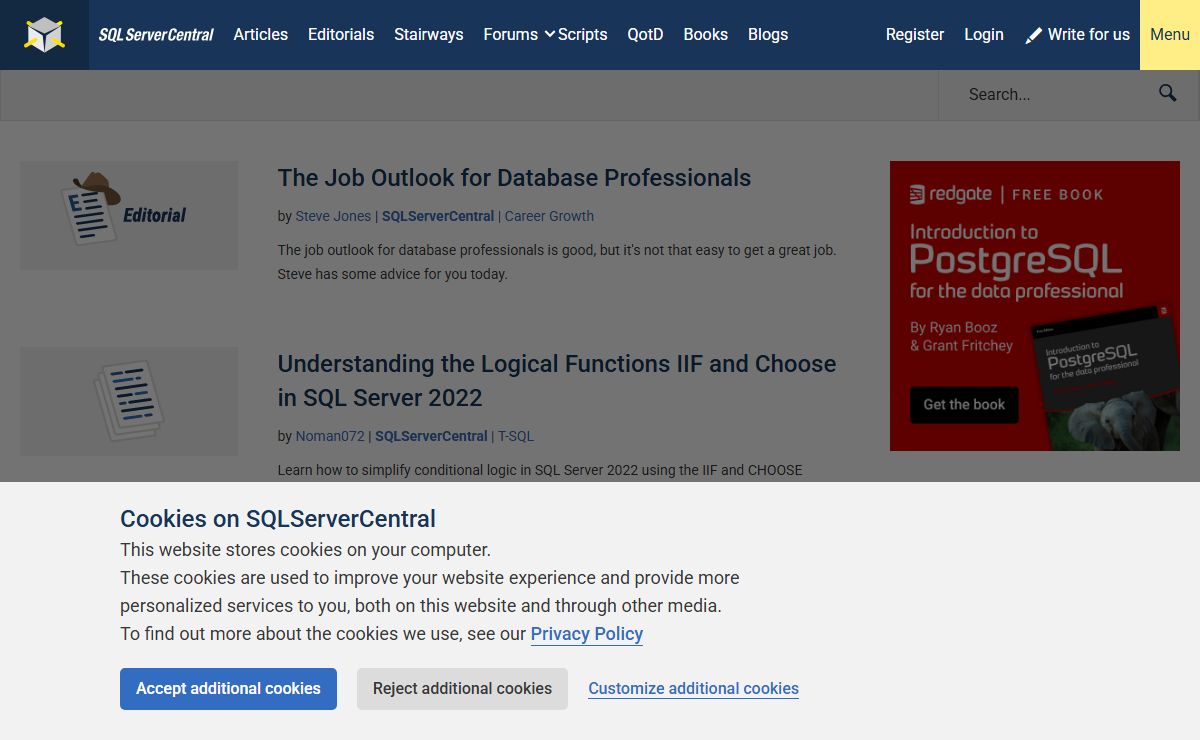The height and width of the screenshot is (740, 1200).
Task: Click the pencil icon beside Write for us
Action: point(1034,35)
